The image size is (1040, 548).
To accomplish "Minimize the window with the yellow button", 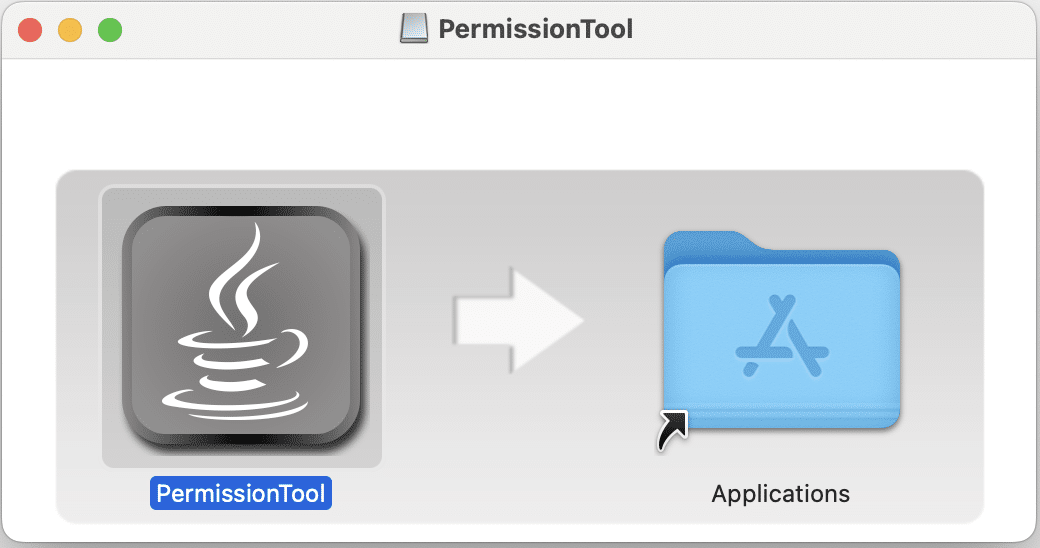I will [70, 29].
